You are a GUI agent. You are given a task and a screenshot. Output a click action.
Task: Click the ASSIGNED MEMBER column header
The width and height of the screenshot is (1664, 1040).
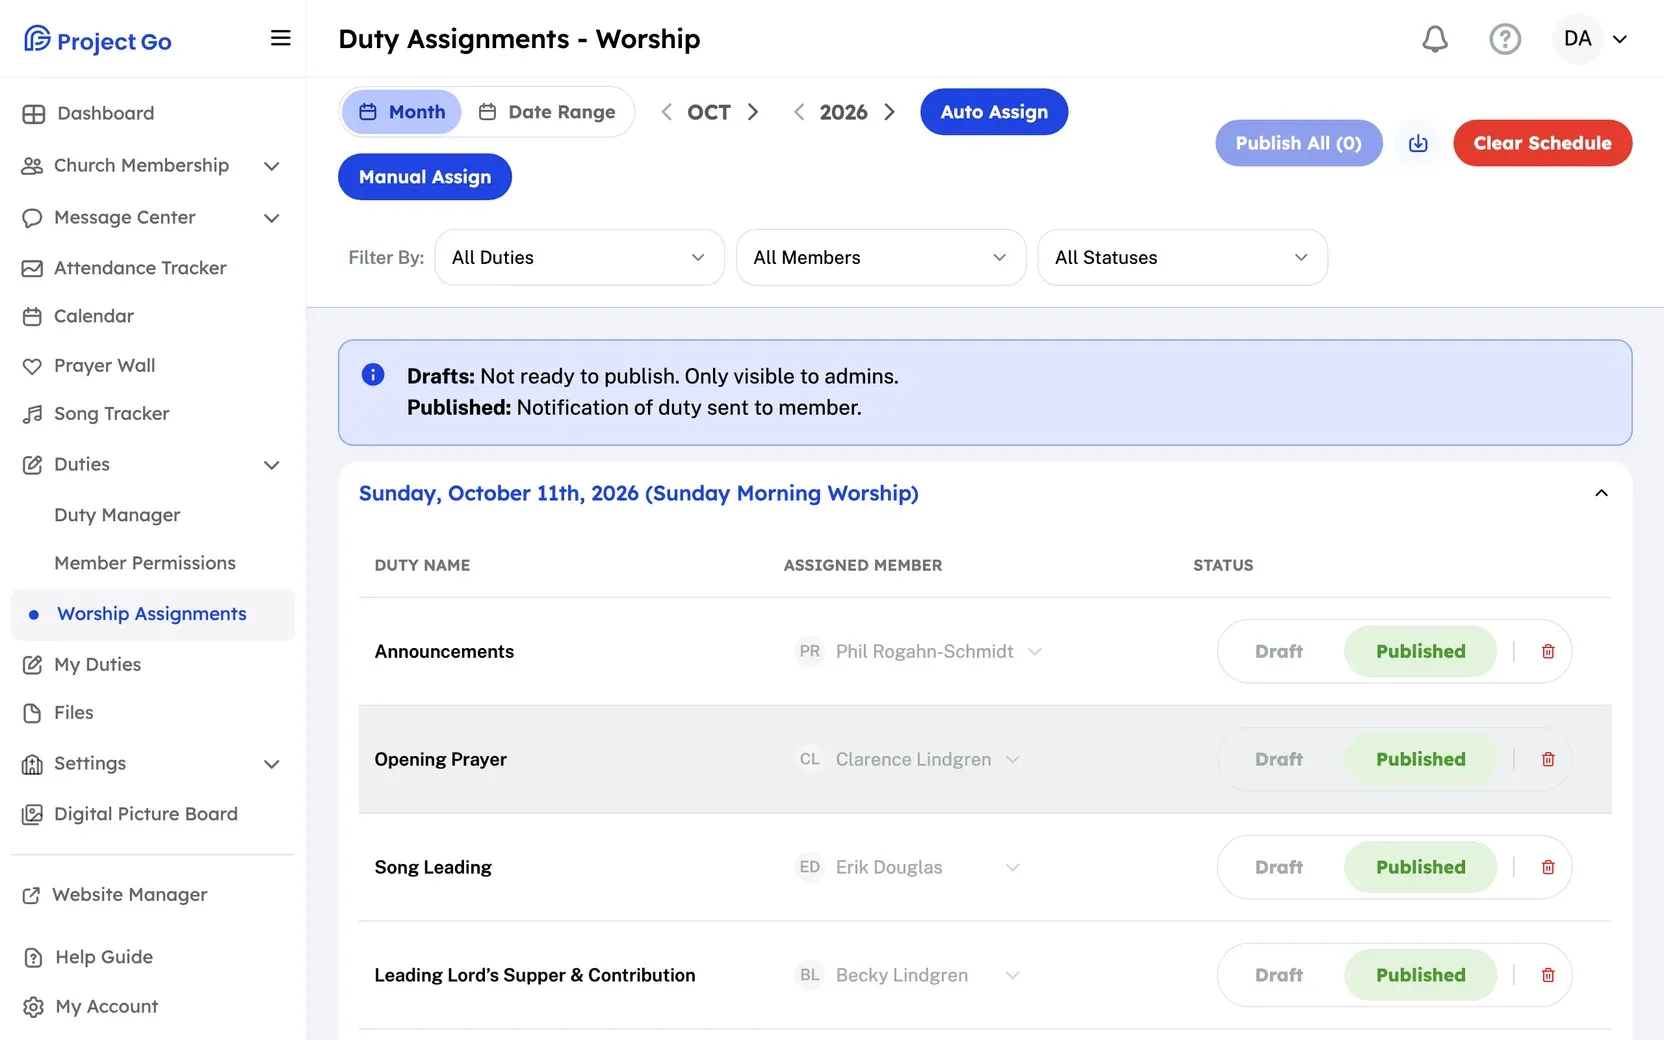pos(863,565)
